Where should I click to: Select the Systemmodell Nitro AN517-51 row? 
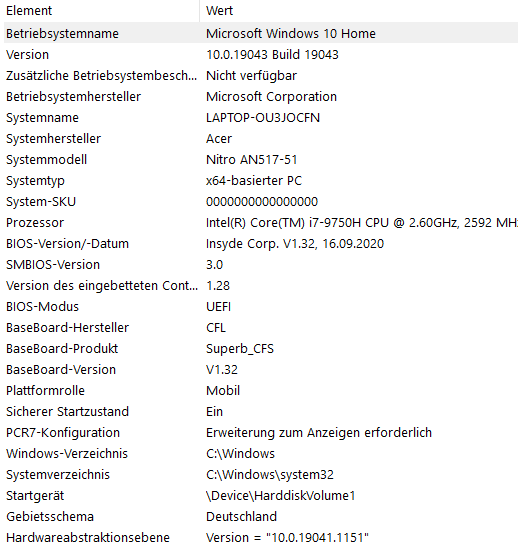261,159
